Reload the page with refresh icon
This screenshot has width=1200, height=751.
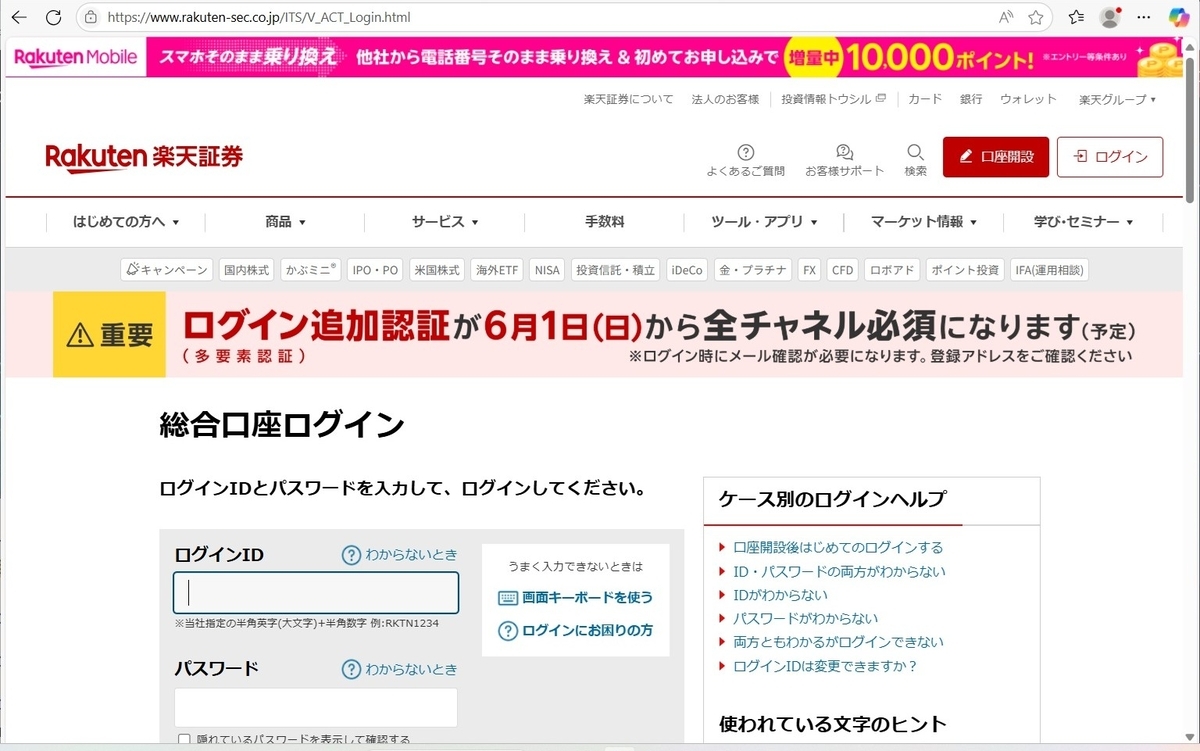click(x=54, y=17)
